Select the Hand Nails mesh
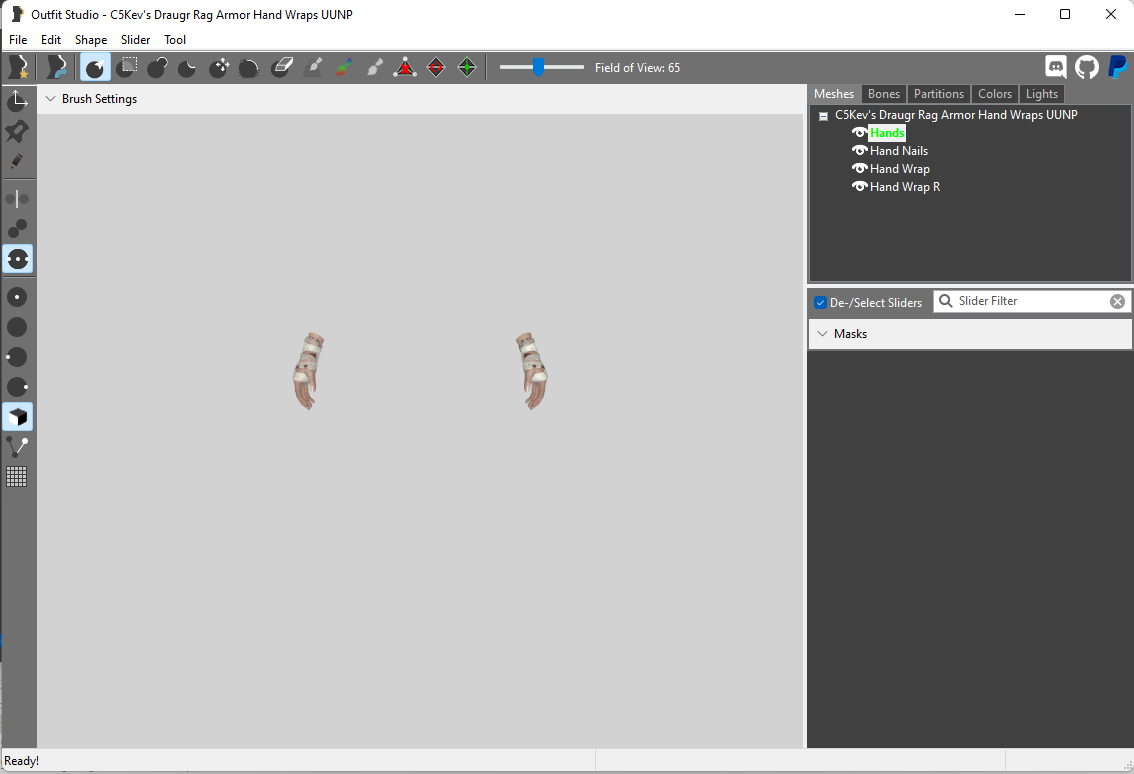Image resolution: width=1134 pixels, height=774 pixels. tap(899, 150)
